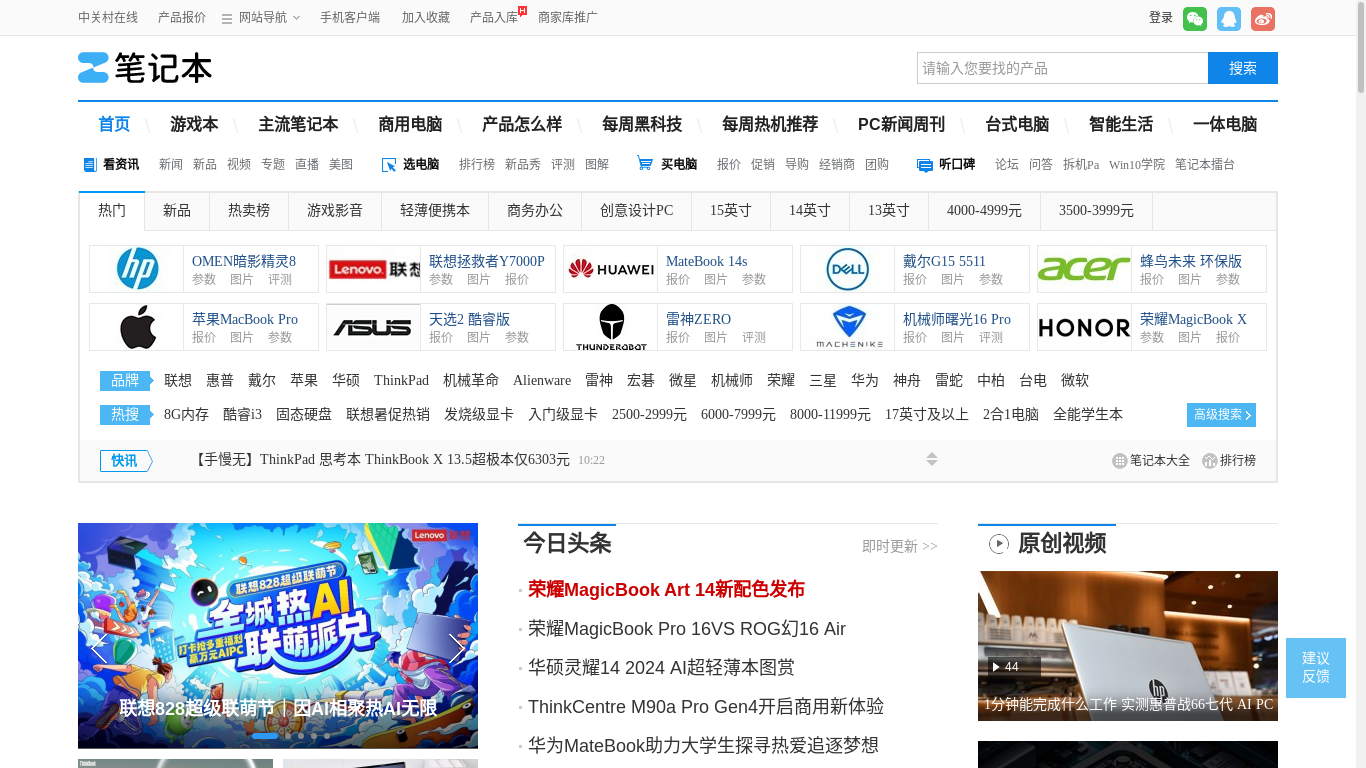Open the HP AI PC video thumbnail

coord(1128,646)
